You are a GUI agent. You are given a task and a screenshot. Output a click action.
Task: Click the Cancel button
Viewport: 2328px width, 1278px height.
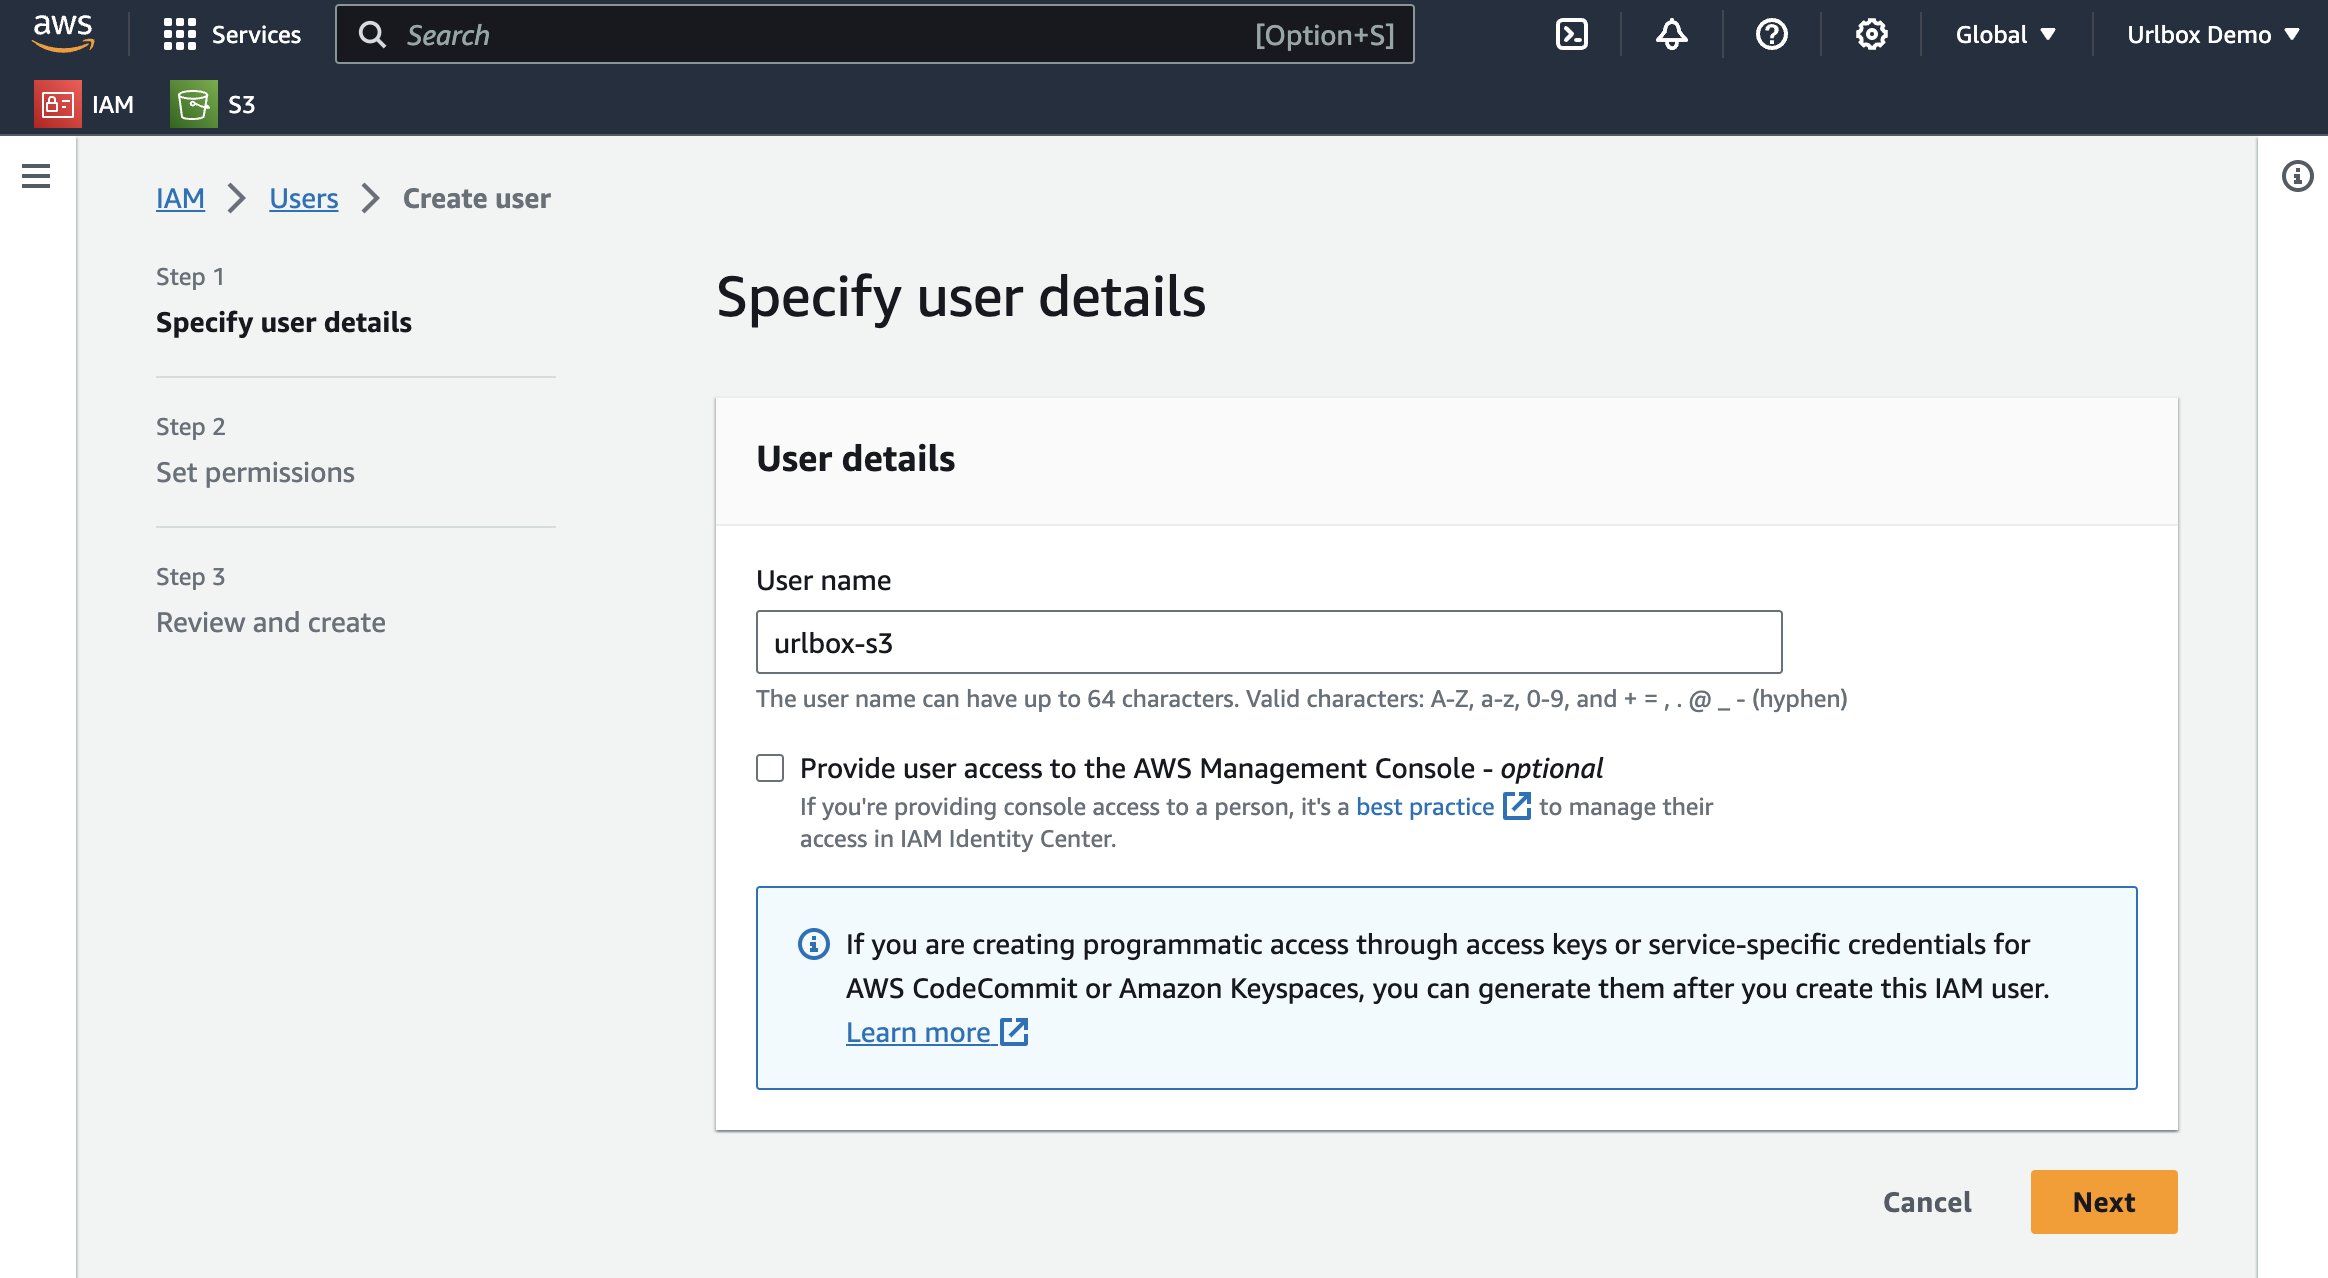point(1926,1202)
